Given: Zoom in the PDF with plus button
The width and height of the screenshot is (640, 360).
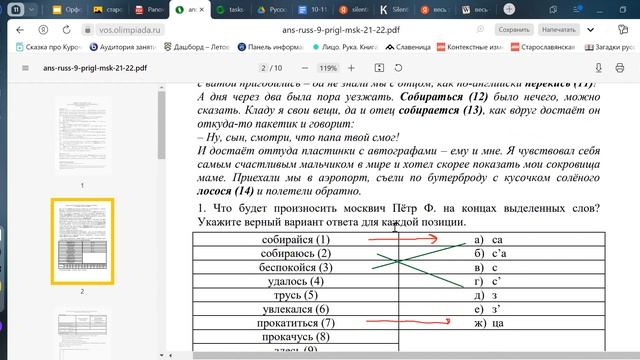Looking at the screenshot, I should coord(351,68).
